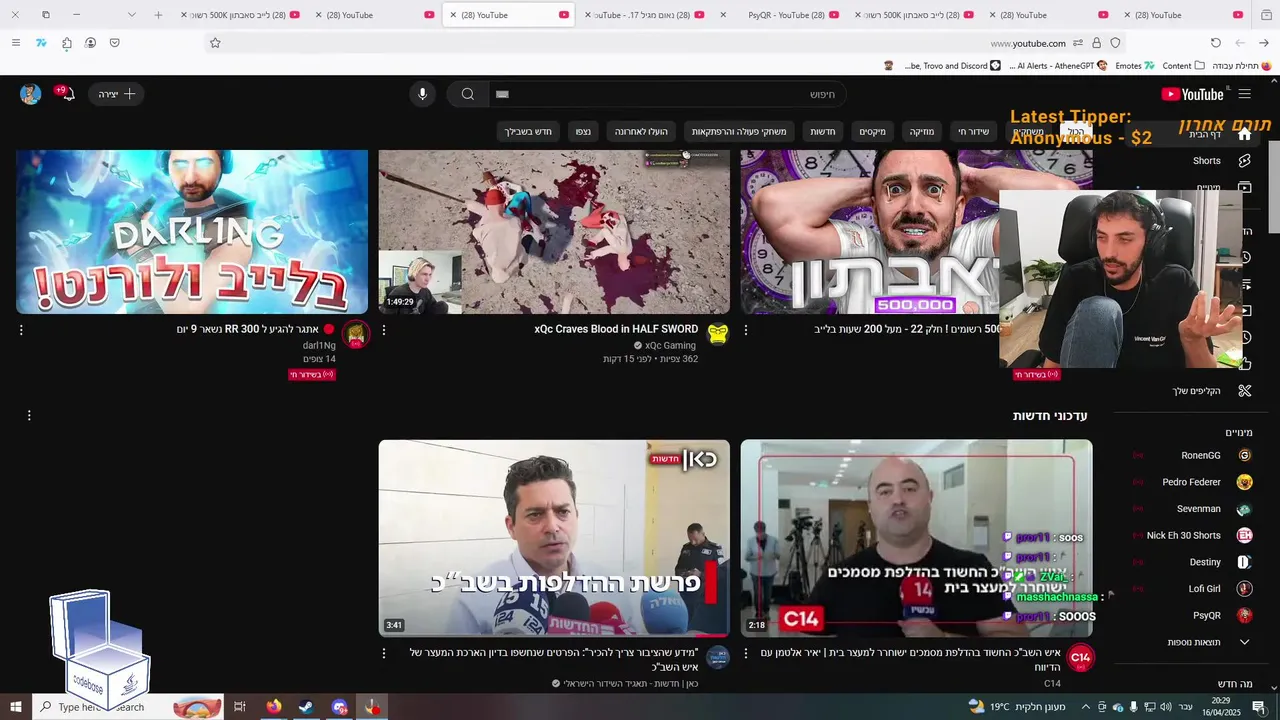
Task: Play the DARLING livestream thumbnail
Action: 192,231
